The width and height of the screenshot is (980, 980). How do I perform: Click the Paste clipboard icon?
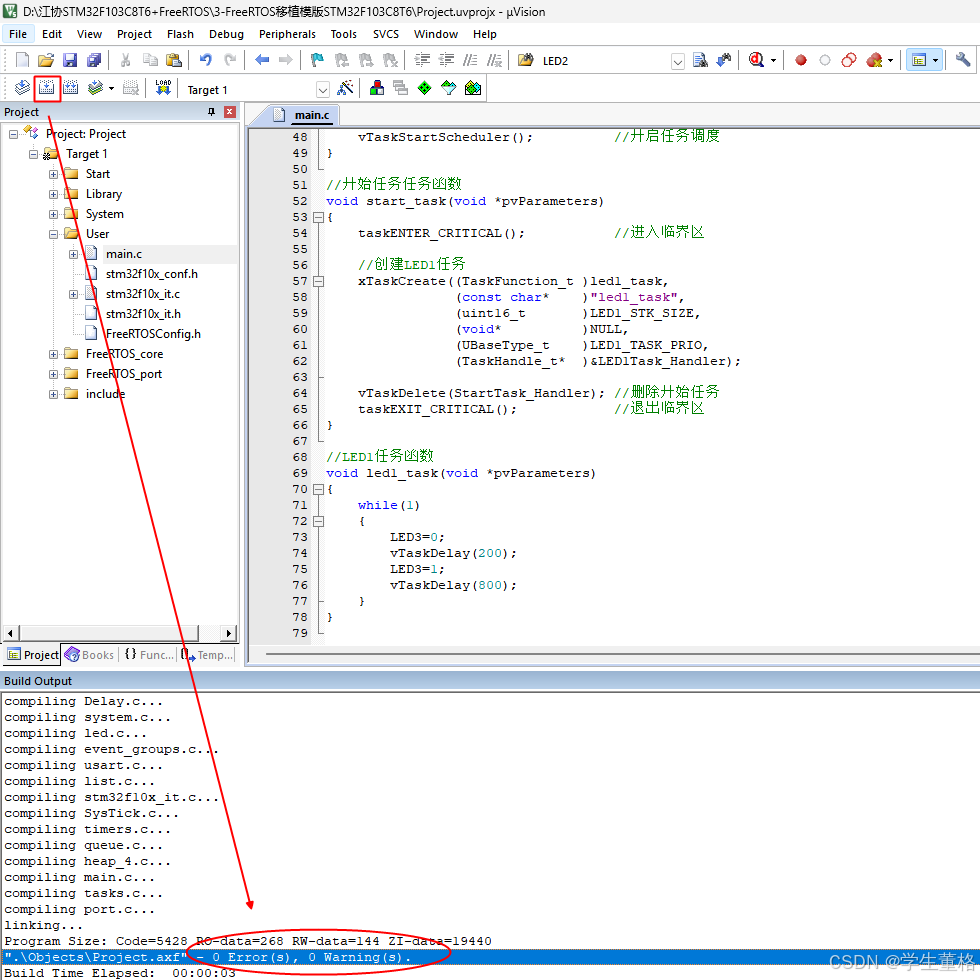pos(173,60)
